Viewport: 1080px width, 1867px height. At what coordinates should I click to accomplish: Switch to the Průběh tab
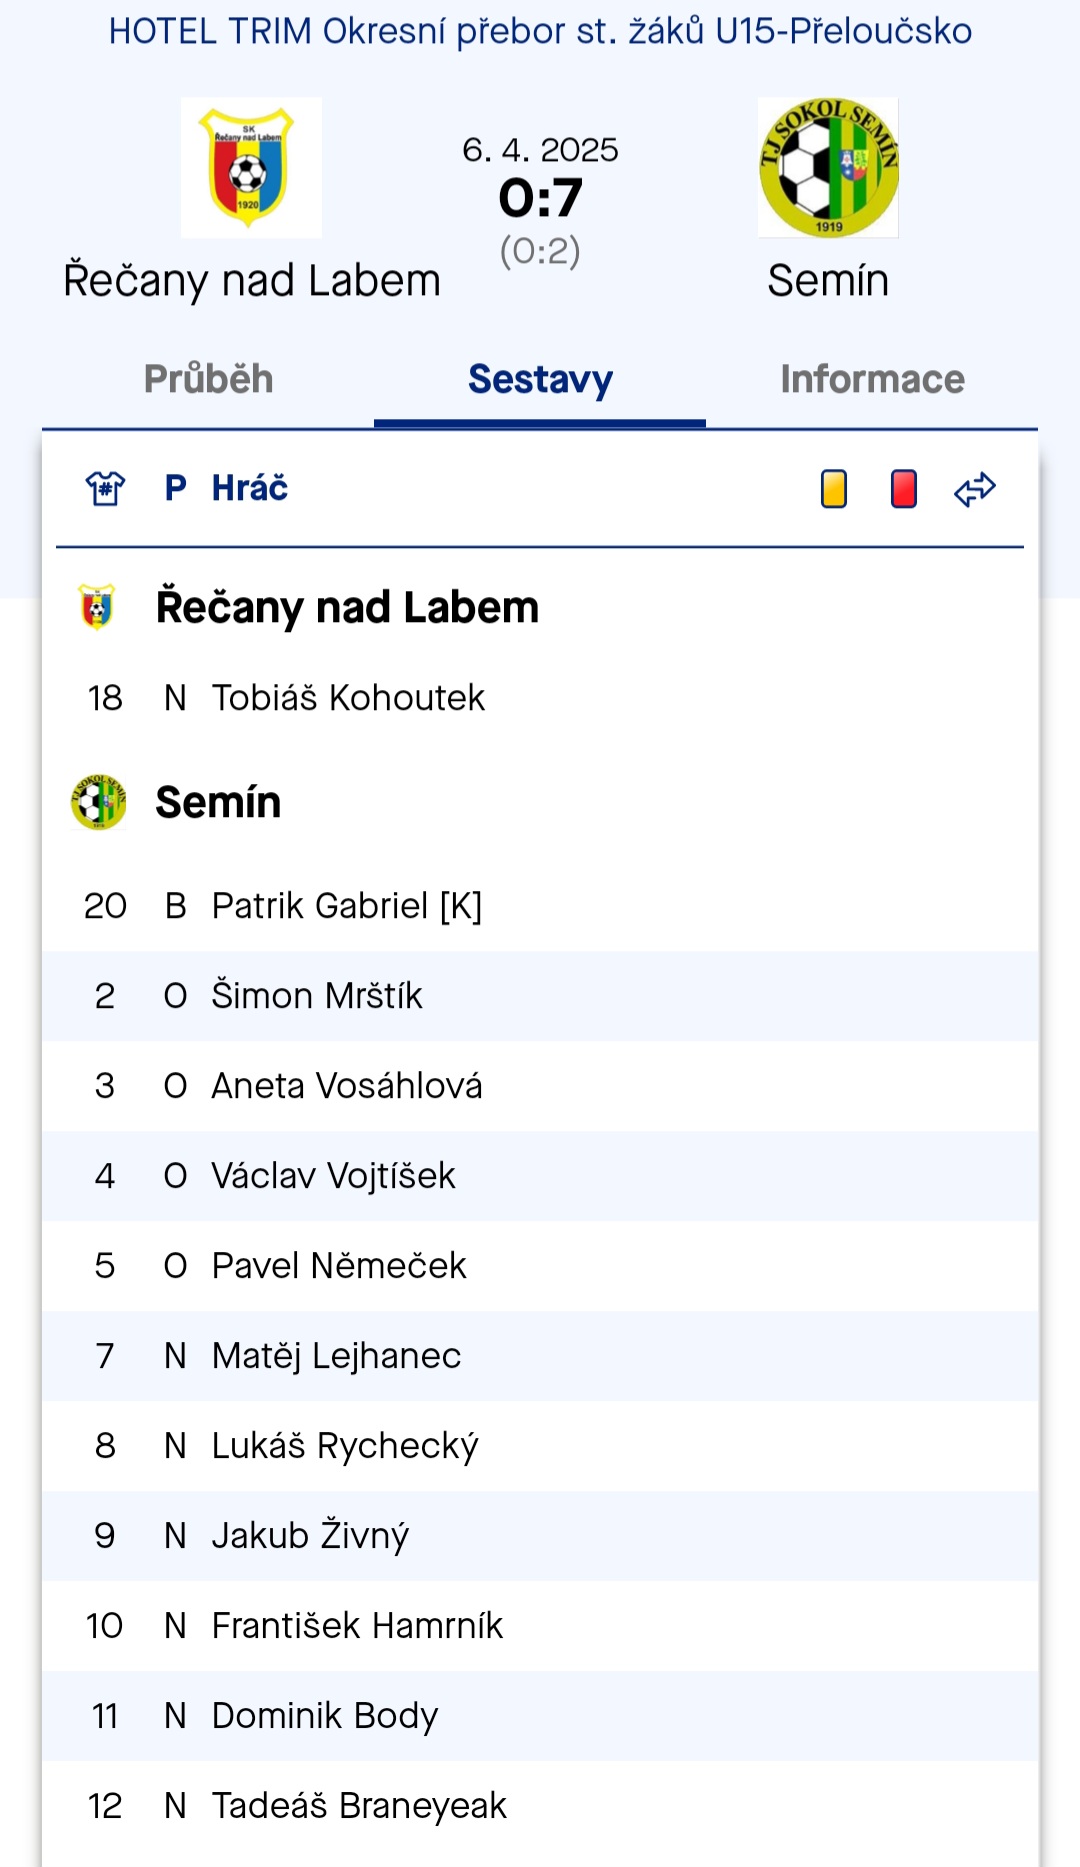pyautogui.click(x=208, y=379)
